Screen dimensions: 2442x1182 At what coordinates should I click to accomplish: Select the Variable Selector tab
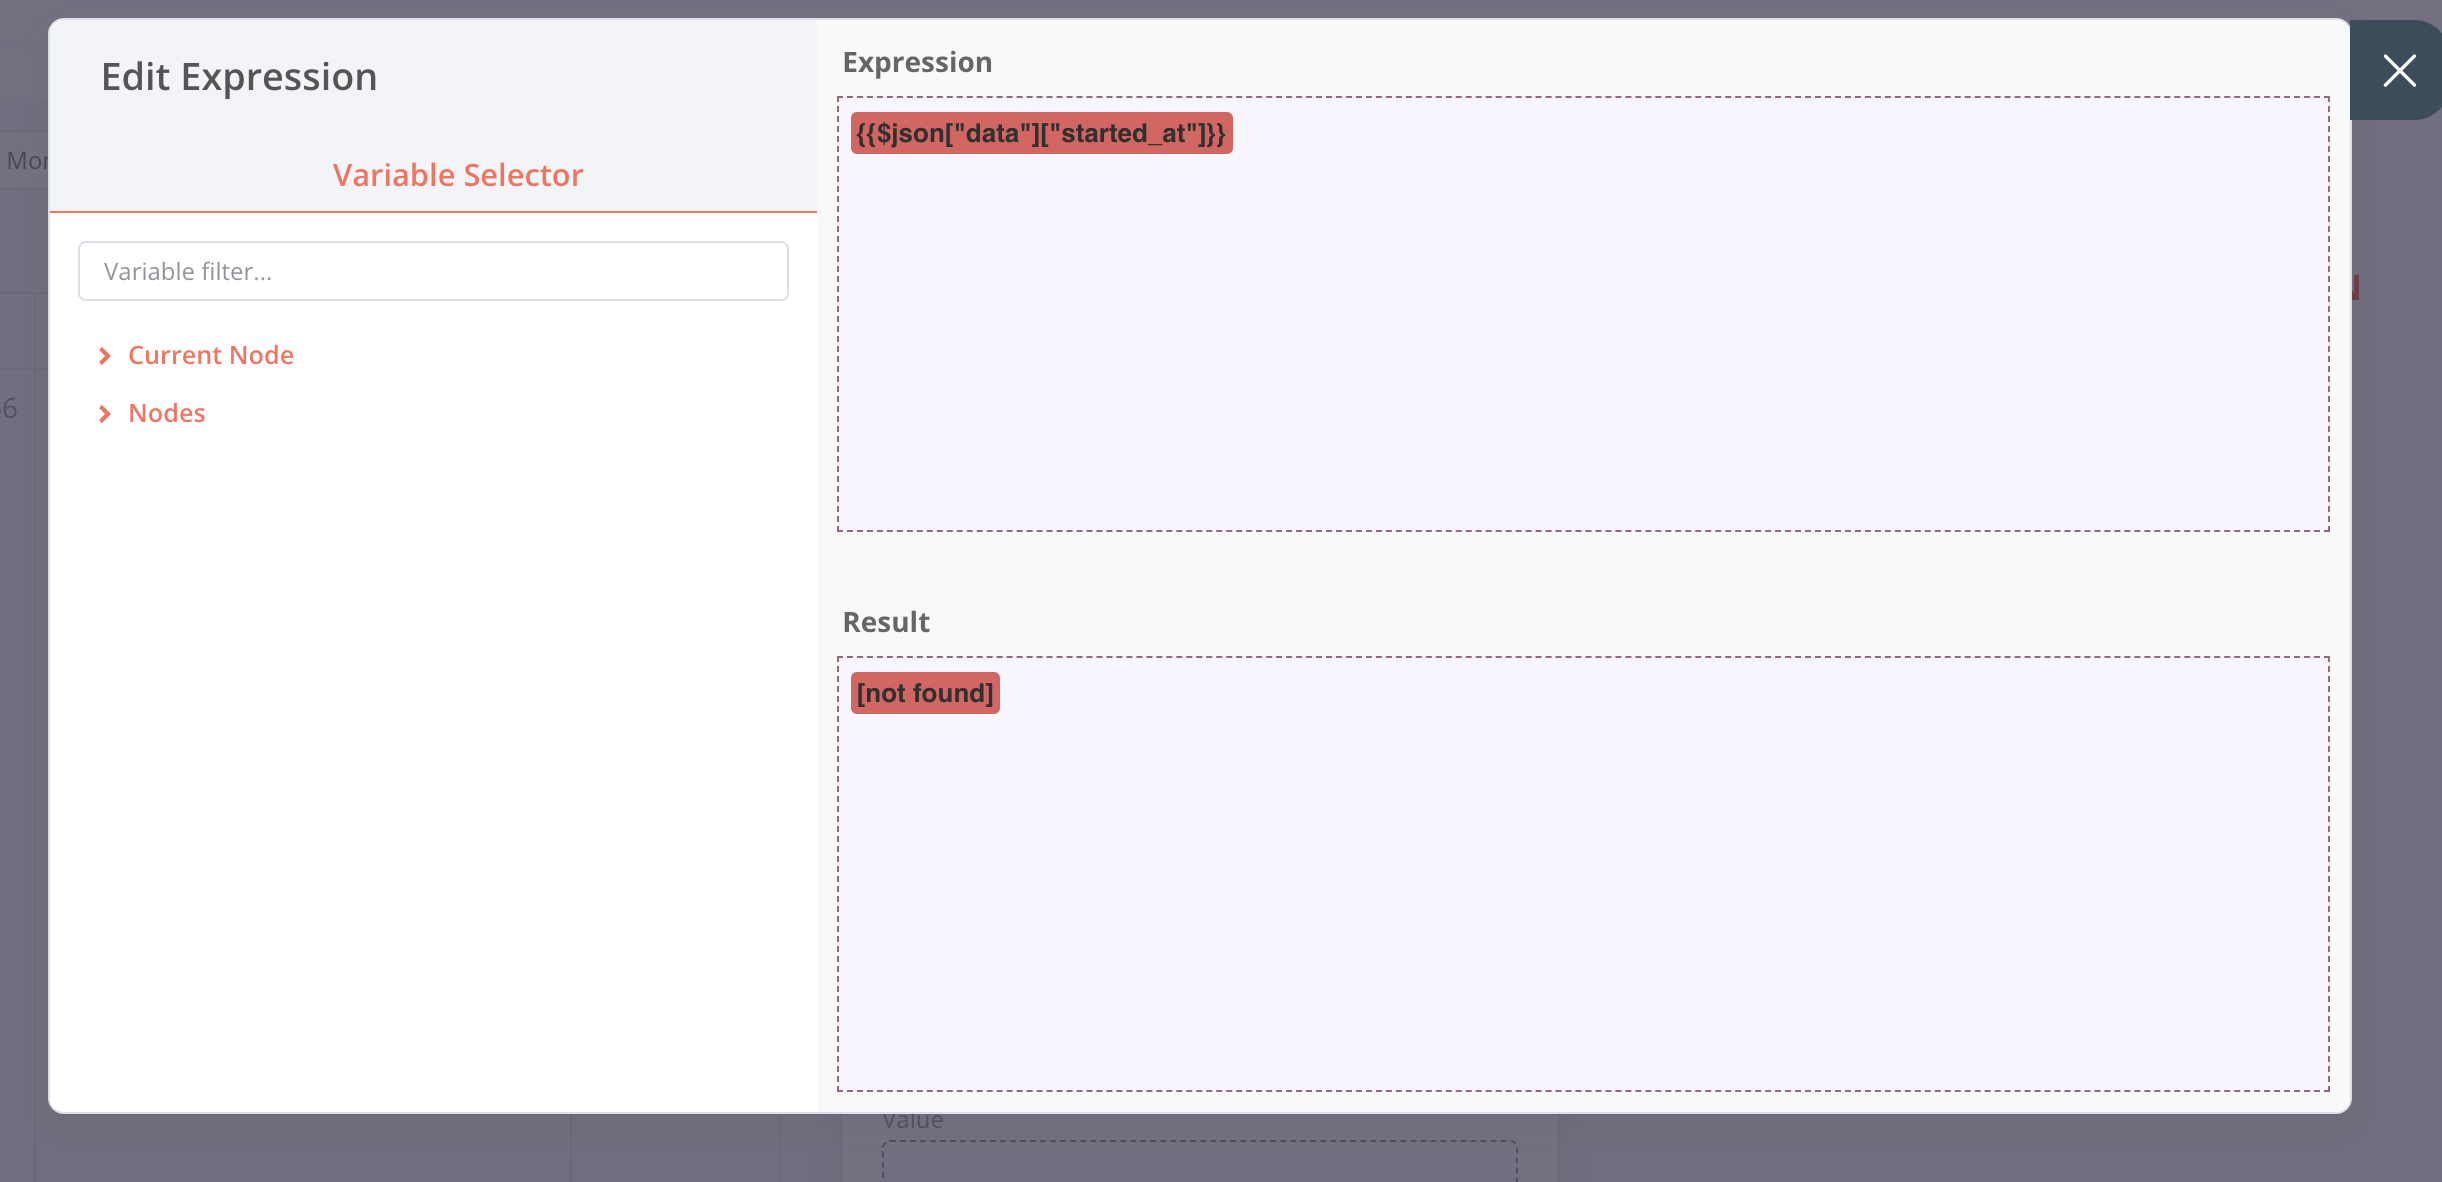tap(457, 175)
